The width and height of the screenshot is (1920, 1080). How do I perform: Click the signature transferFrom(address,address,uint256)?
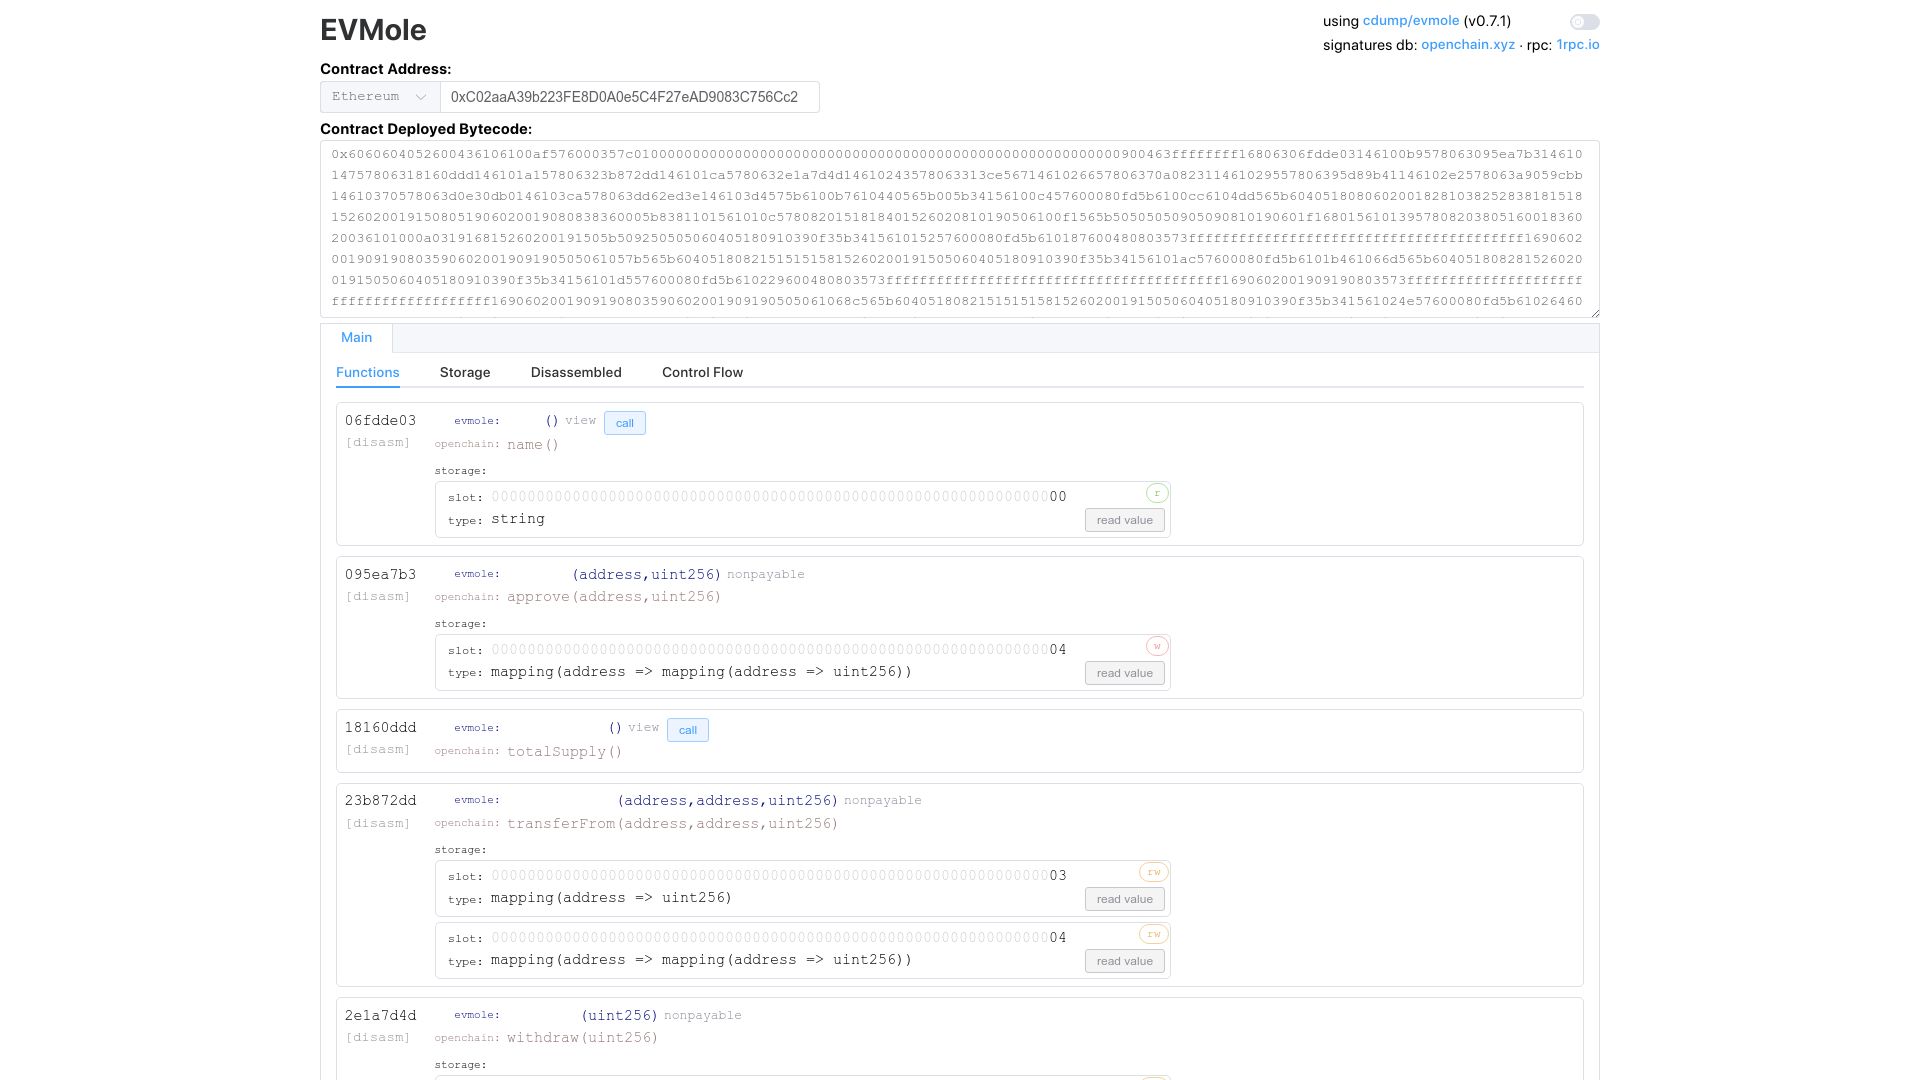click(x=672, y=824)
